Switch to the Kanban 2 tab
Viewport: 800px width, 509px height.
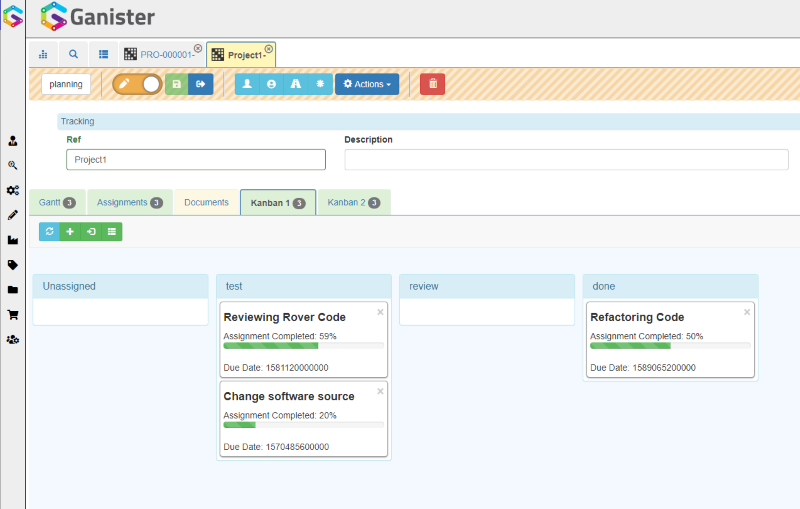(354, 202)
